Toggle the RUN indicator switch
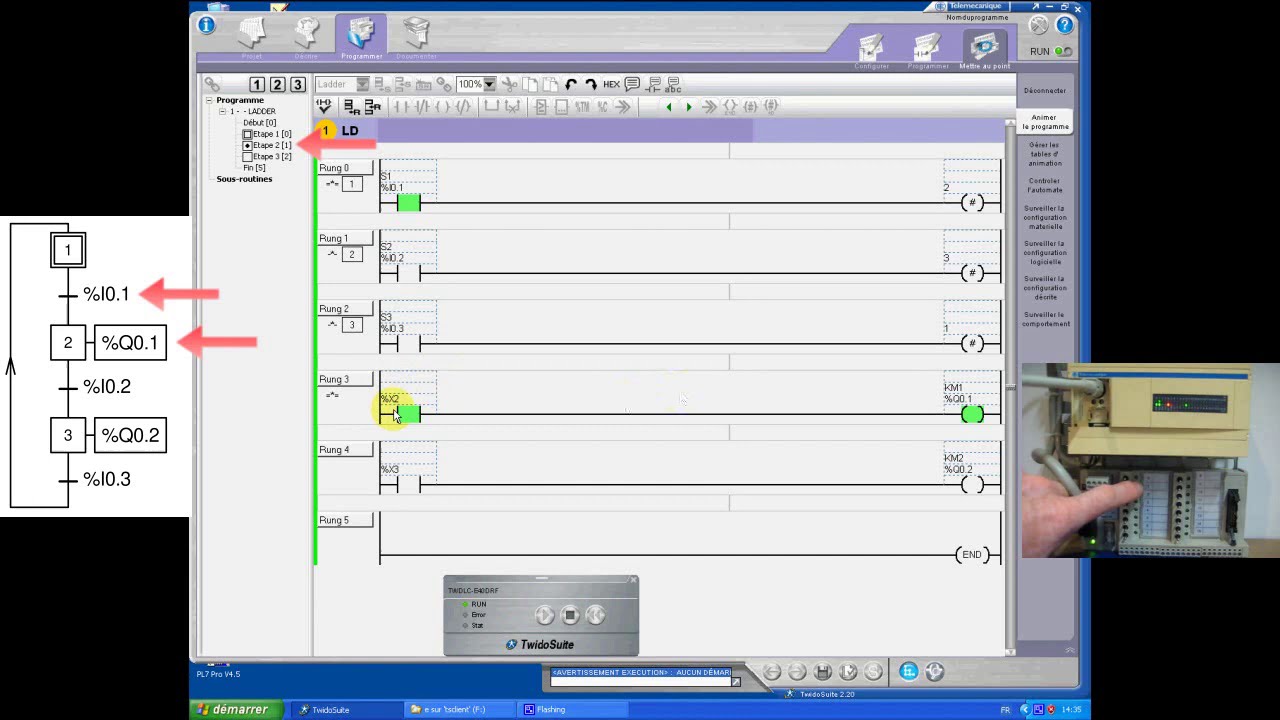This screenshot has width=1280, height=720. 1062,51
